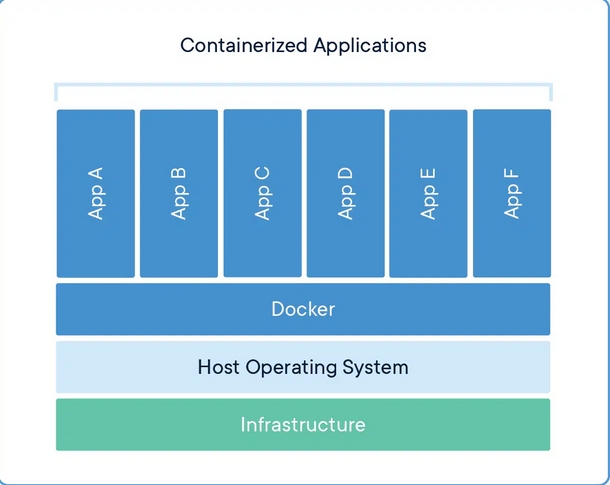This screenshot has height=485, width=610.
Task: Click the App C container block
Action: pyautogui.click(x=262, y=193)
